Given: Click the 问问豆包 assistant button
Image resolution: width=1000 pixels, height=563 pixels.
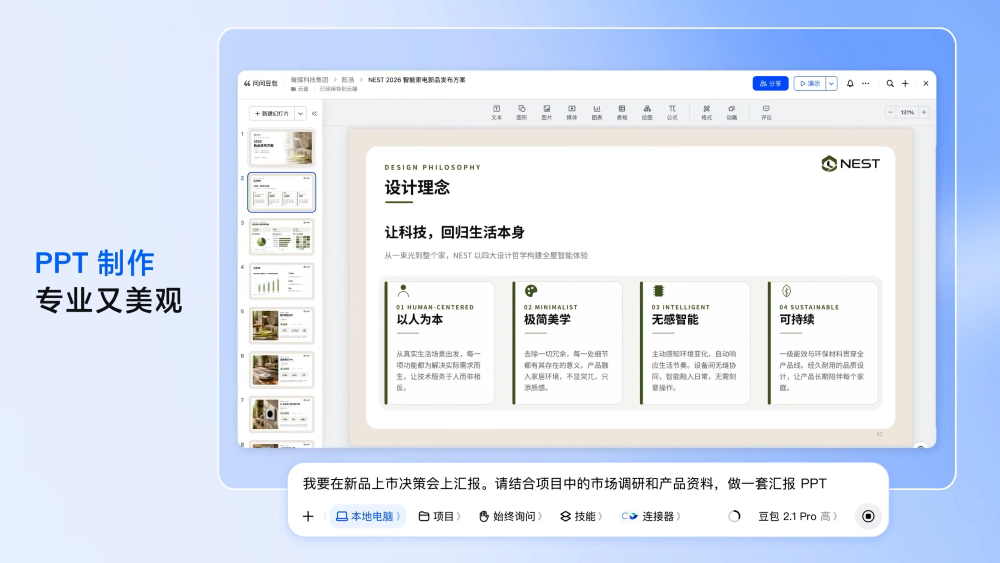Looking at the screenshot, I should [260, 84].
